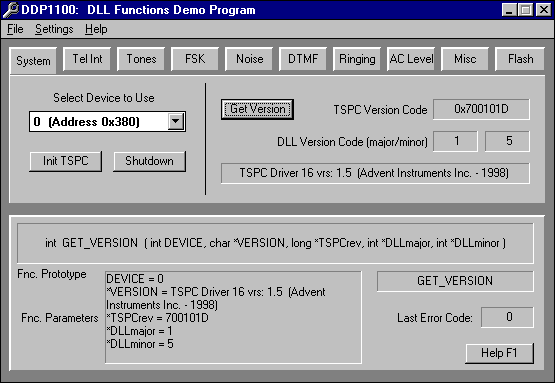Click the GET_VERSION function name field

(x=455, y=281)
